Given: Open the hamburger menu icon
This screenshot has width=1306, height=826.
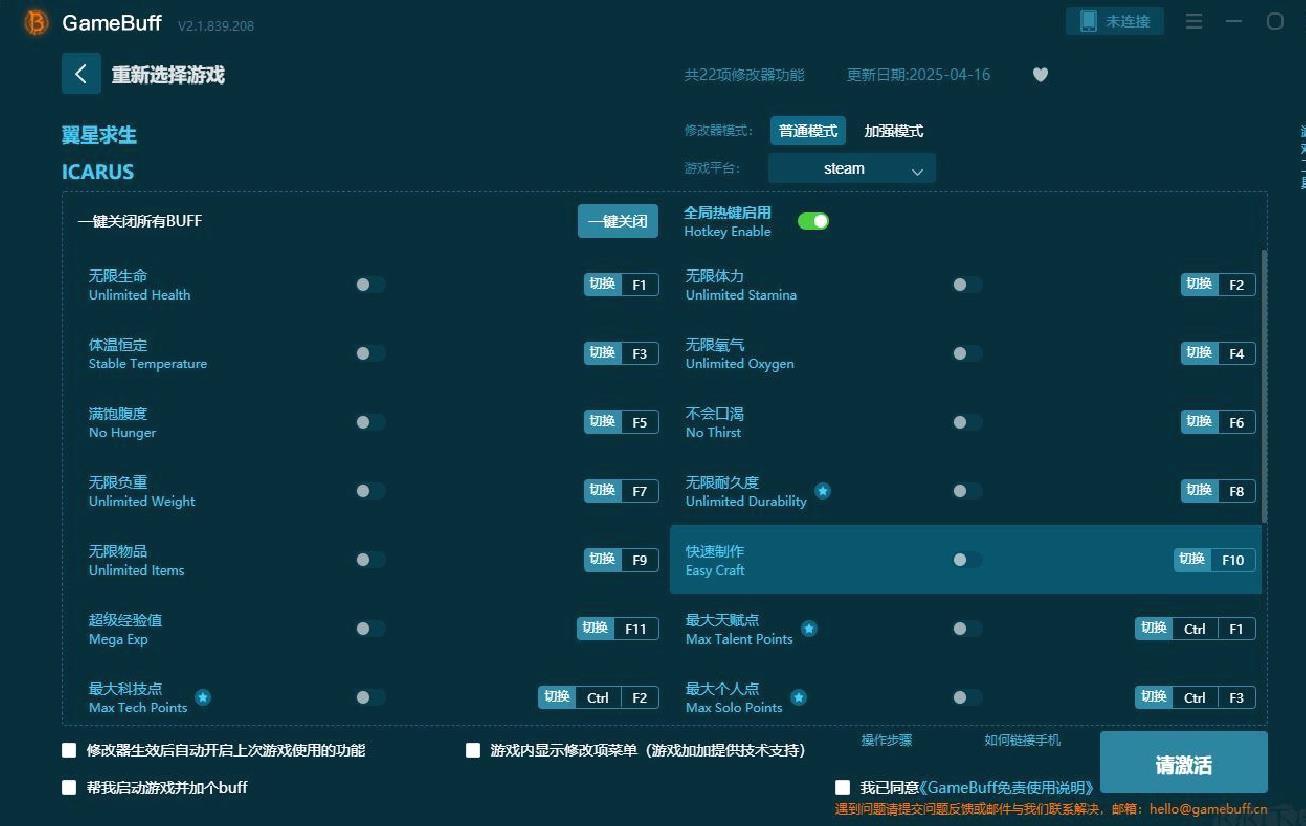Looking at the screenshot, I should [x=1194, y=21].
